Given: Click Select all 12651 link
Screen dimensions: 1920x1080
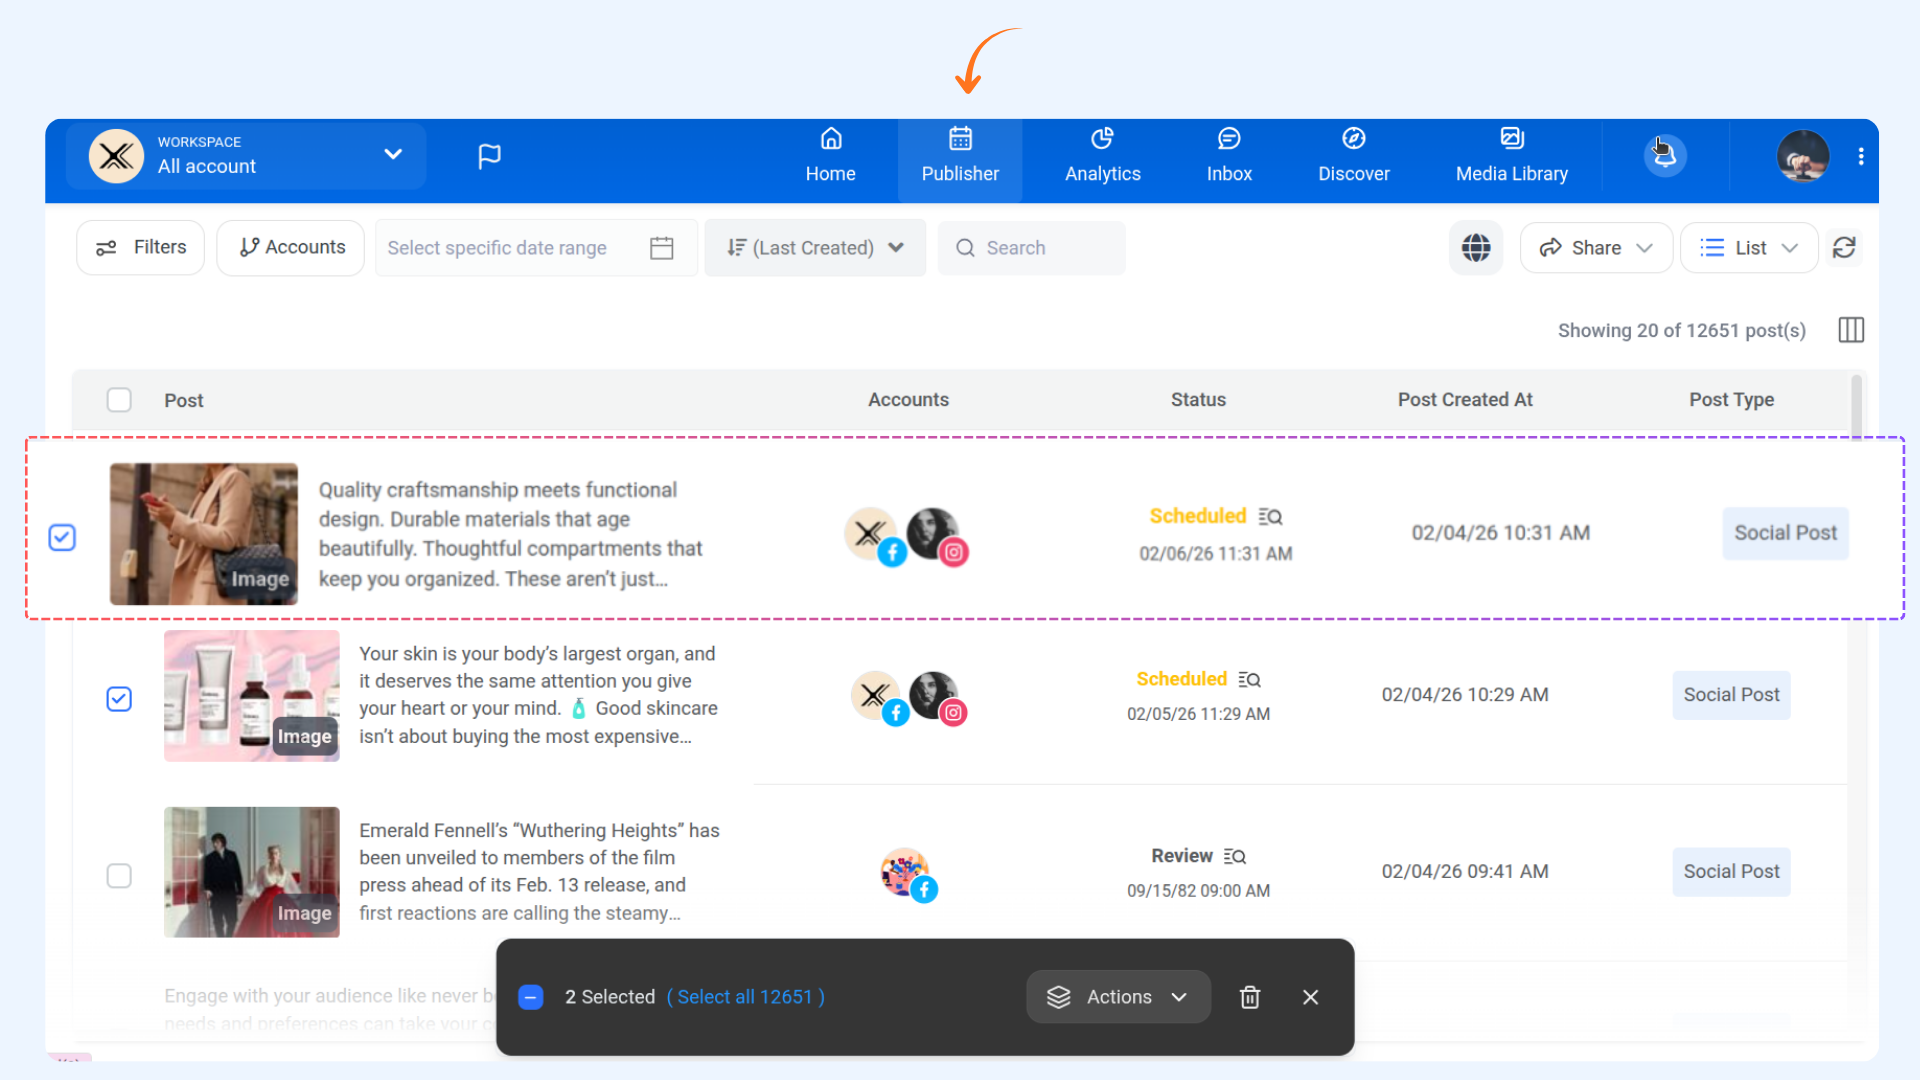Looking at the screenshot, I should pos(745,997).
